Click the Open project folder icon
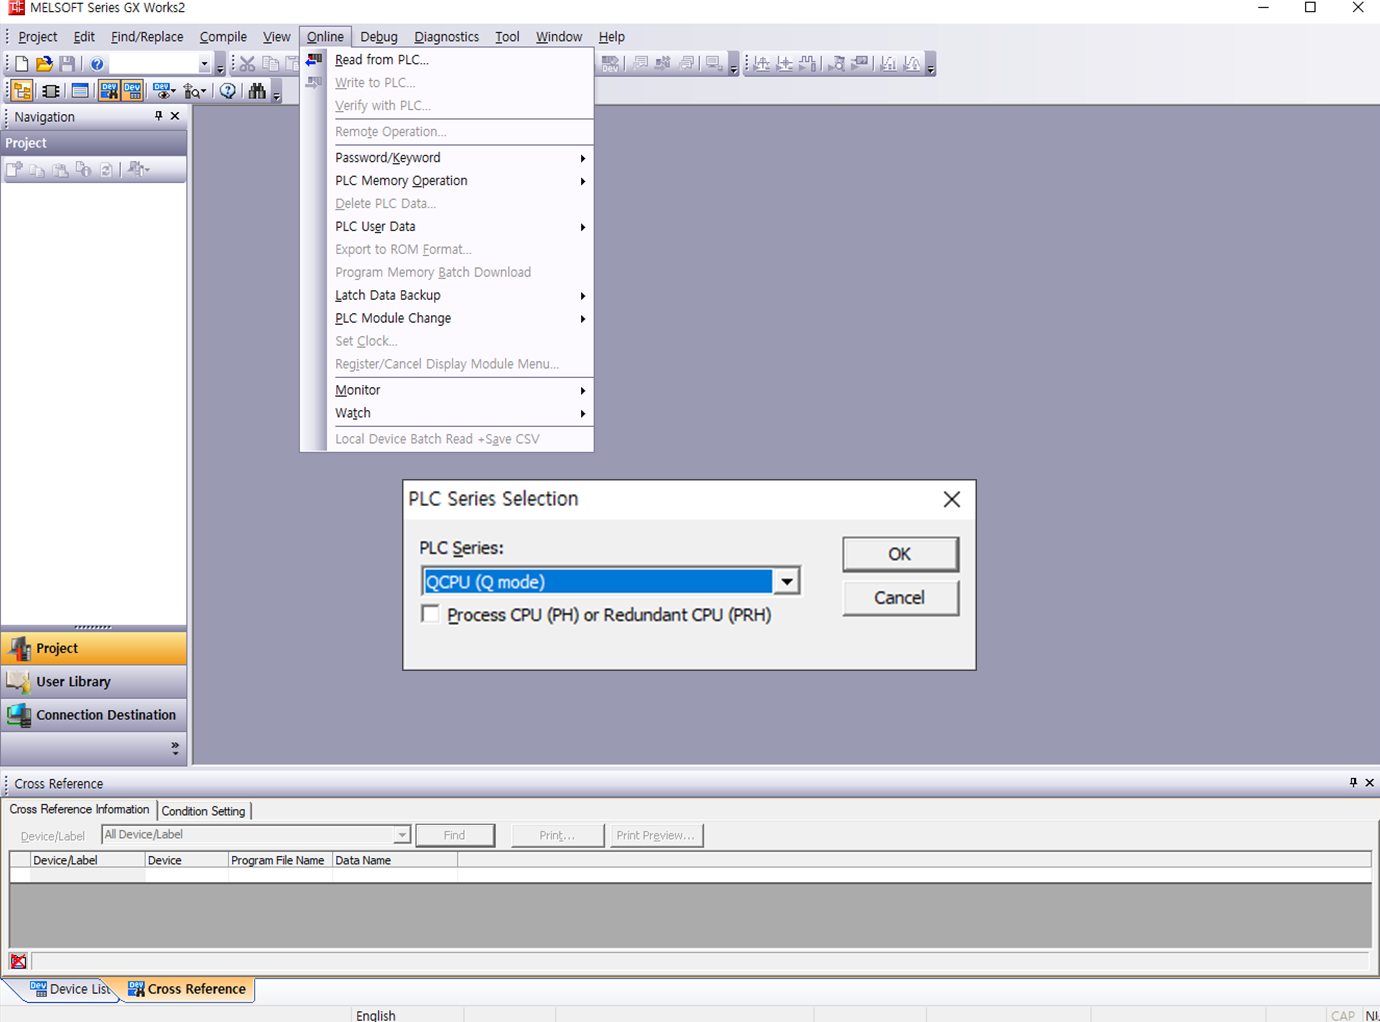The height and width of the screenshot is (1022, 1380). coord(44,64)
